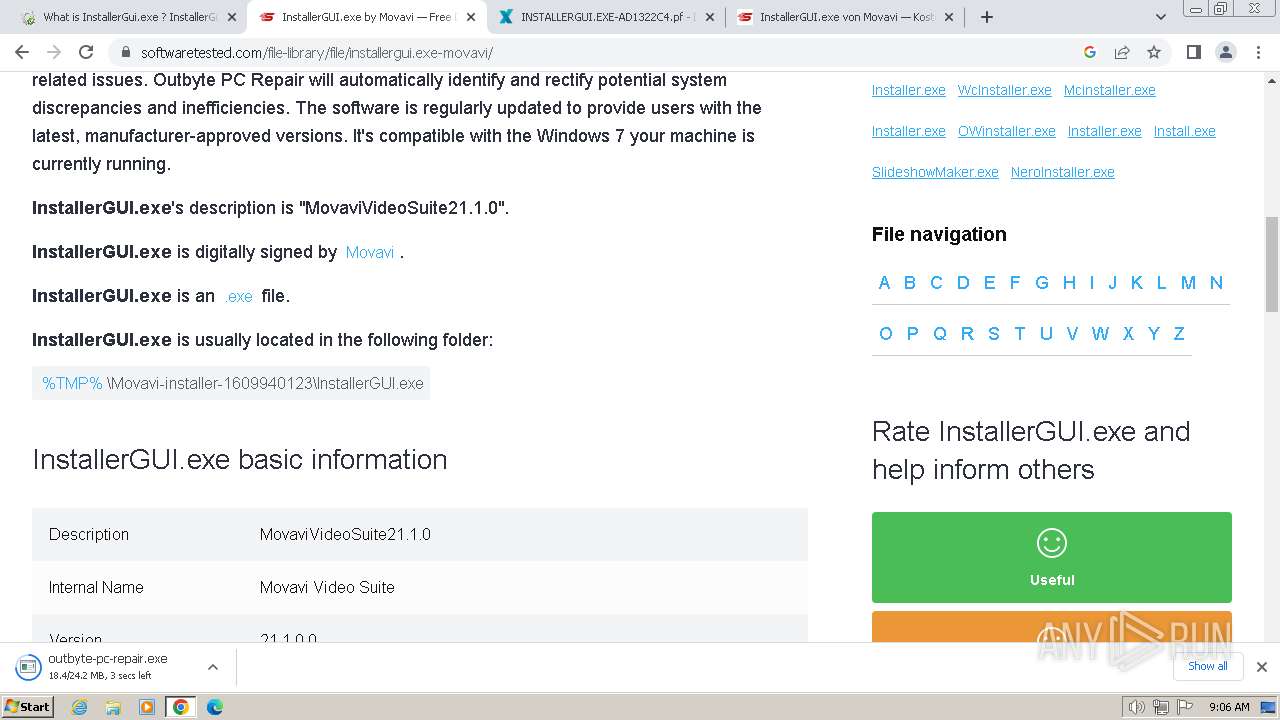Navigate to files starting with N
Viewport: 1280px width, 720px height.
1216,283
